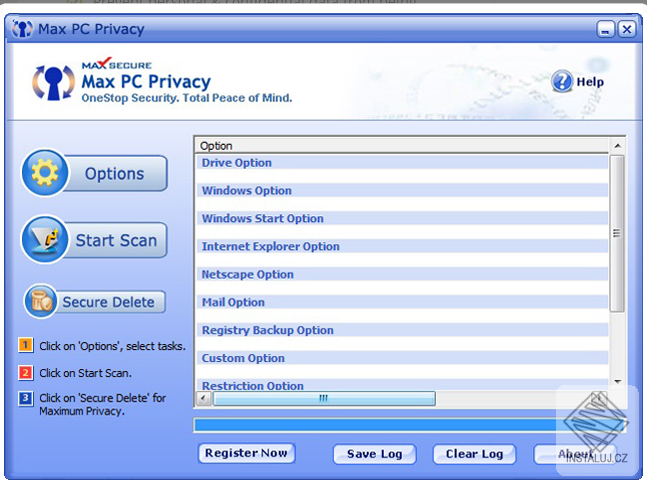Screen dimensions: 647x485
Task: Click the Secure Delete barrel icon
Action: [x=40, y=301]
